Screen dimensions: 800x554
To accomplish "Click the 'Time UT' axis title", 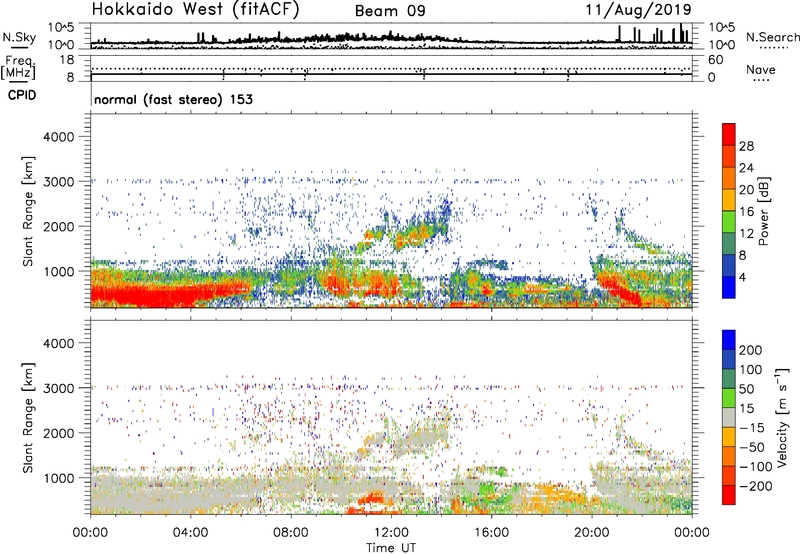I will pyautogui.click(x=391, y=548).
